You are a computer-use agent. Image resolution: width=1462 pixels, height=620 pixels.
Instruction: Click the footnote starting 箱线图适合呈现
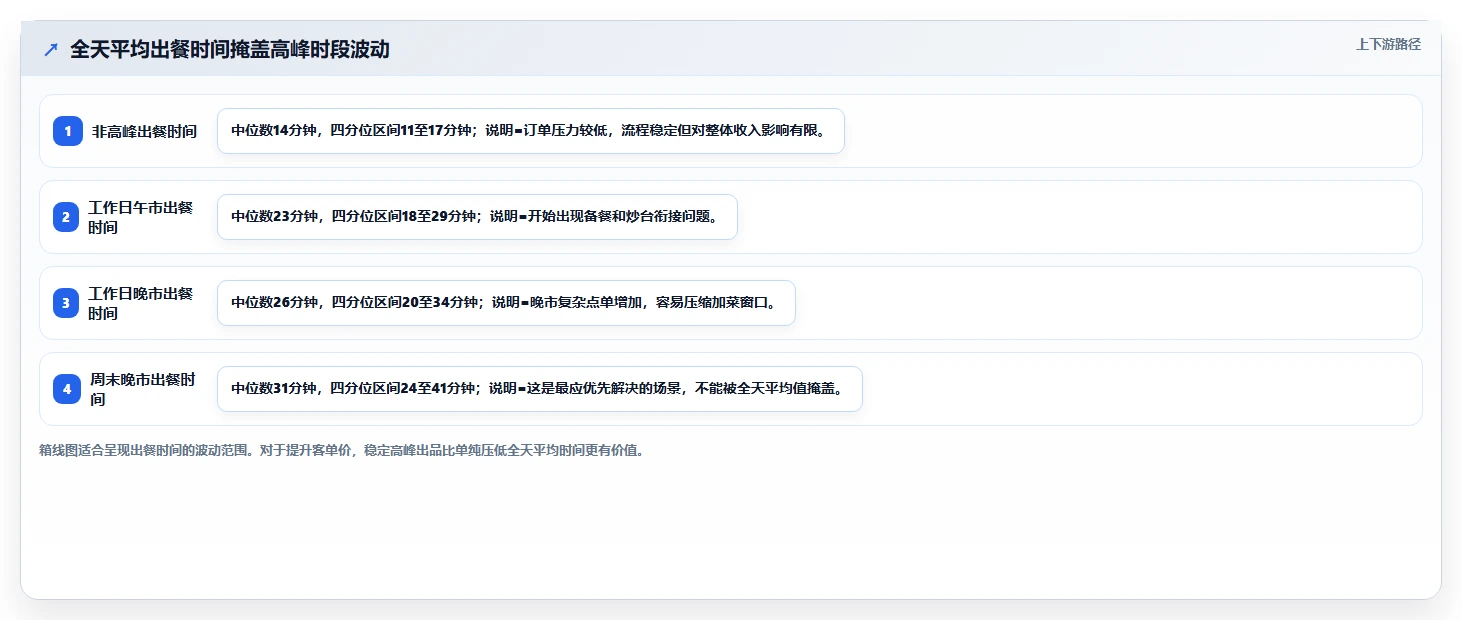[x=341, y=450]
